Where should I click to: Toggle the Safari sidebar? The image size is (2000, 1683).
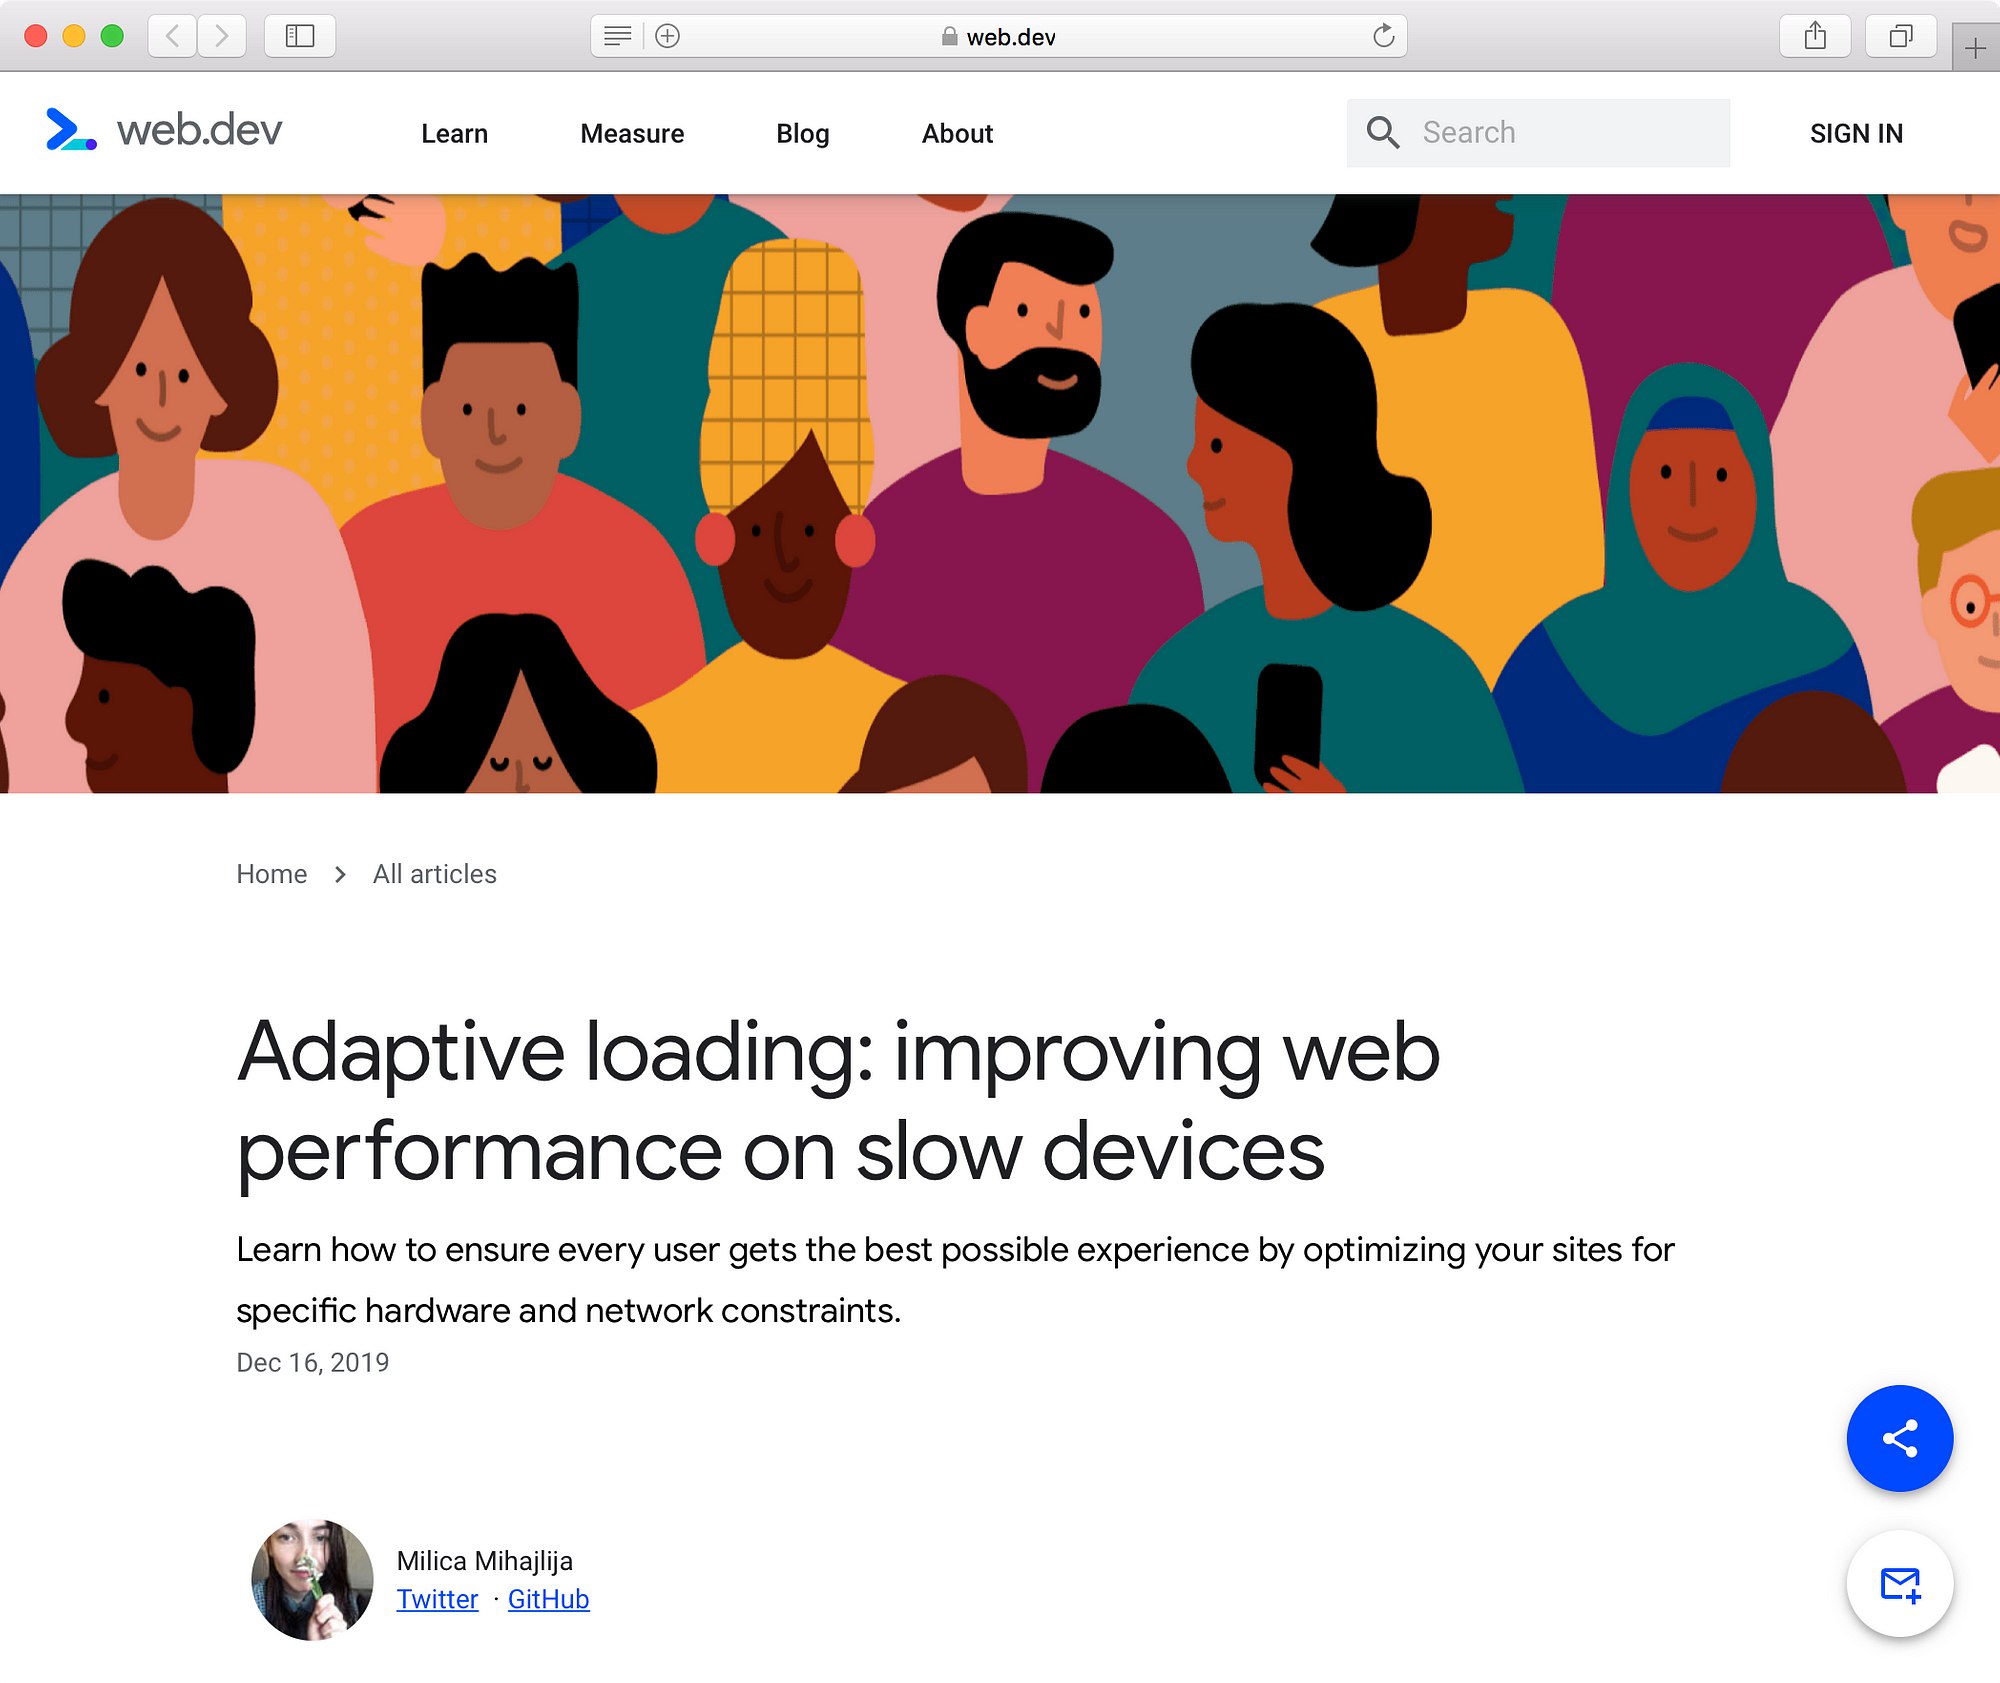(x=300, y=36)
